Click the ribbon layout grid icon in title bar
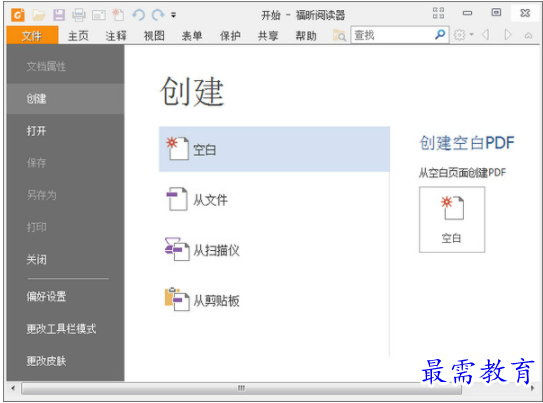 [x=438, y=13]
